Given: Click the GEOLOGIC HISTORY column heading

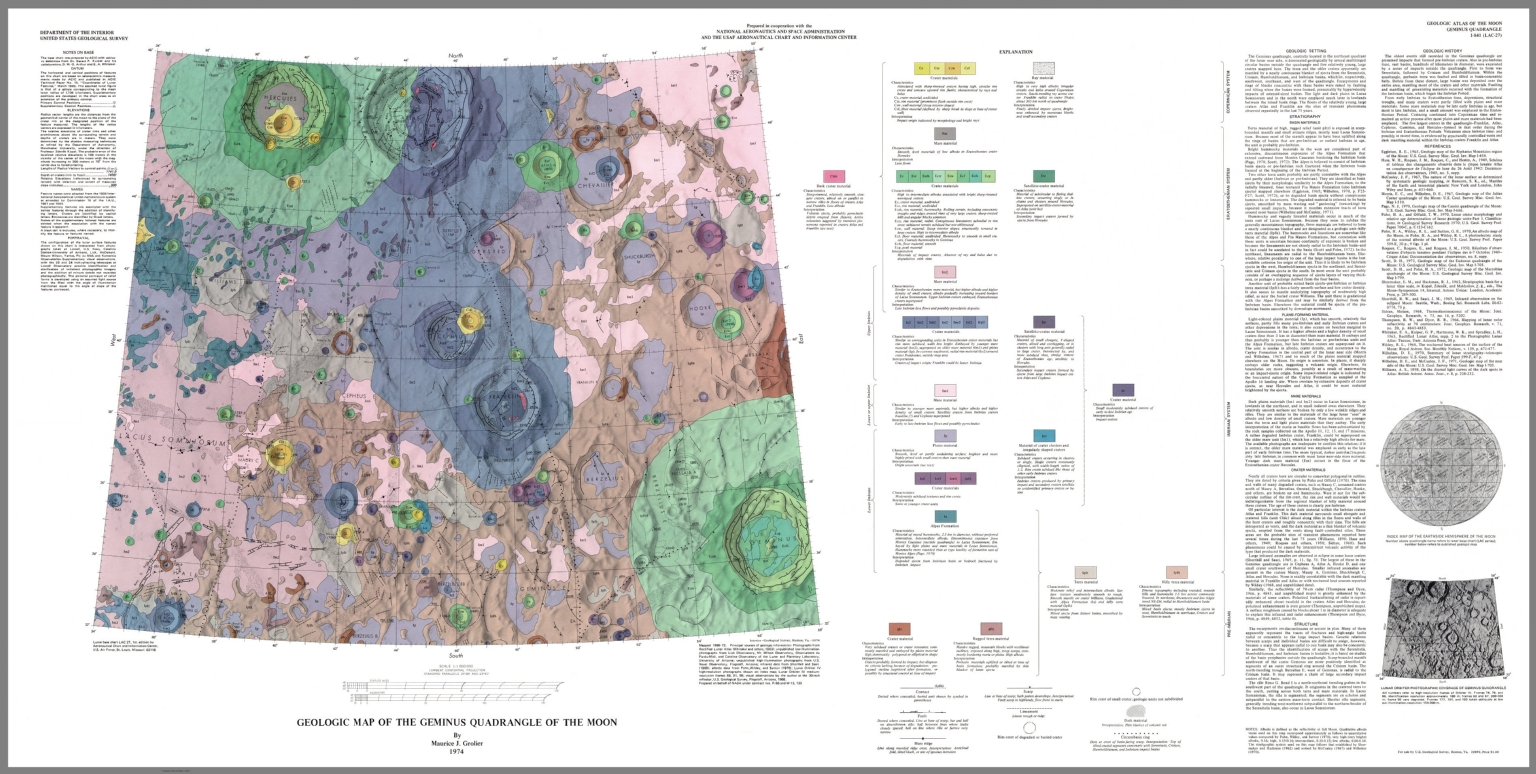Looking at the screenshot, I should click(1443, 51).
